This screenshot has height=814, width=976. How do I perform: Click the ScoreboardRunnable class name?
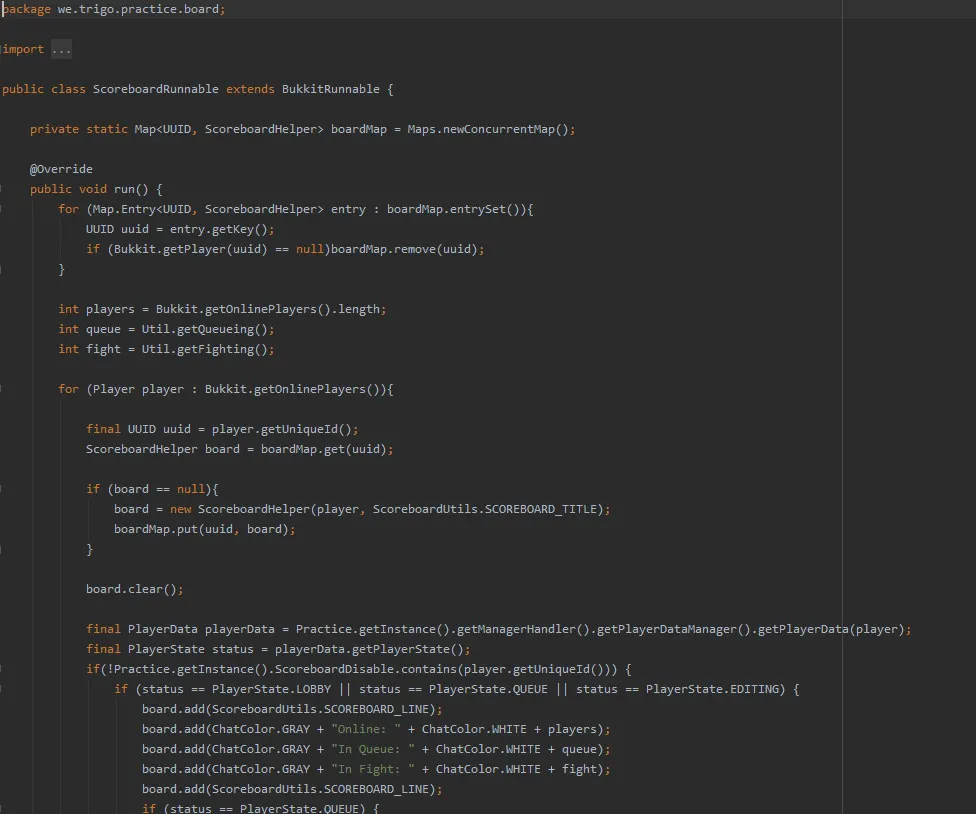(x=155, y=89)
